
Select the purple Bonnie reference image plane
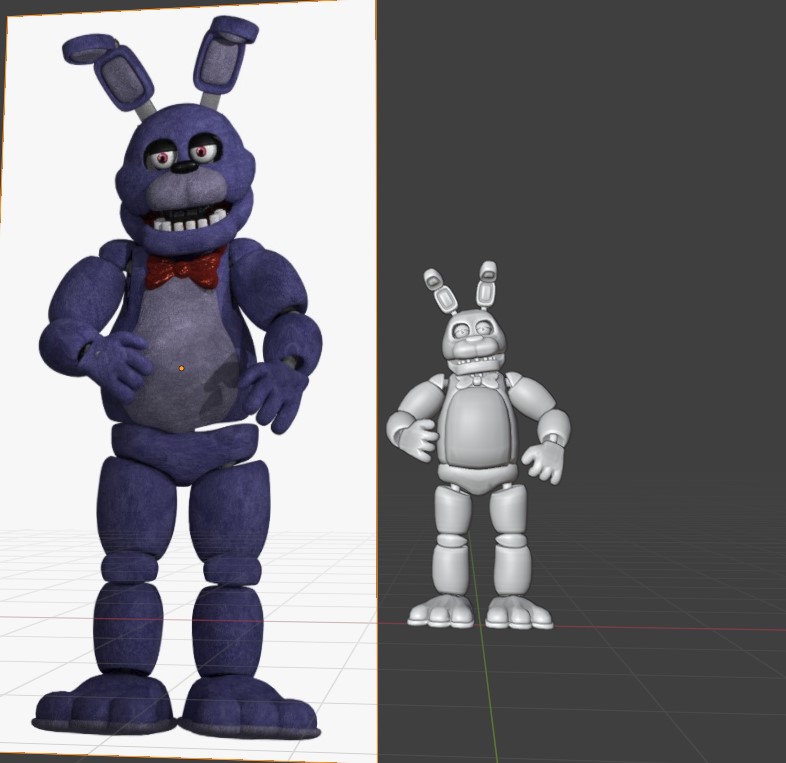(x=188, y=381)
